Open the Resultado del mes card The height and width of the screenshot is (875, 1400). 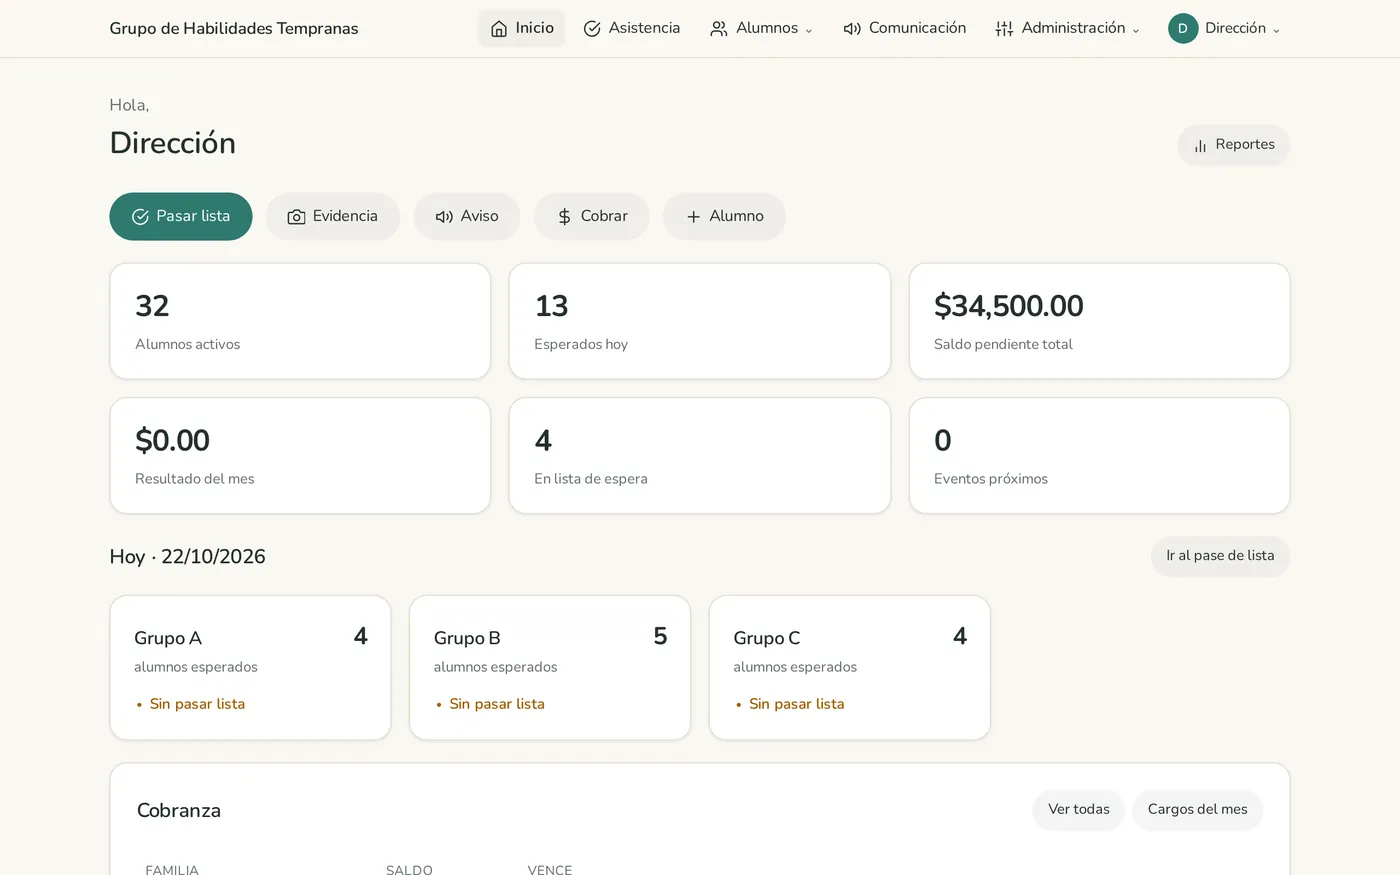pos(300,456)
